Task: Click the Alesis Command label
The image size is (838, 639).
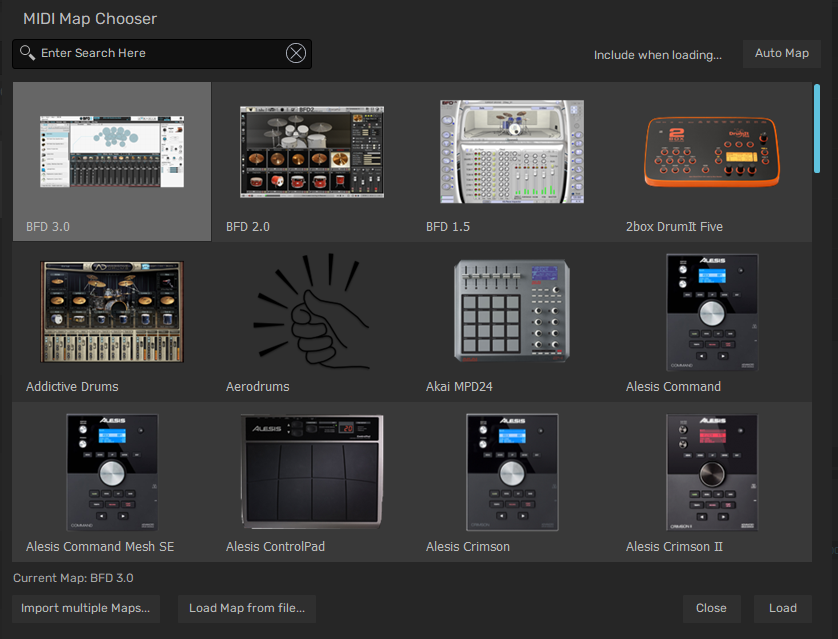Action: pos(673,386)
